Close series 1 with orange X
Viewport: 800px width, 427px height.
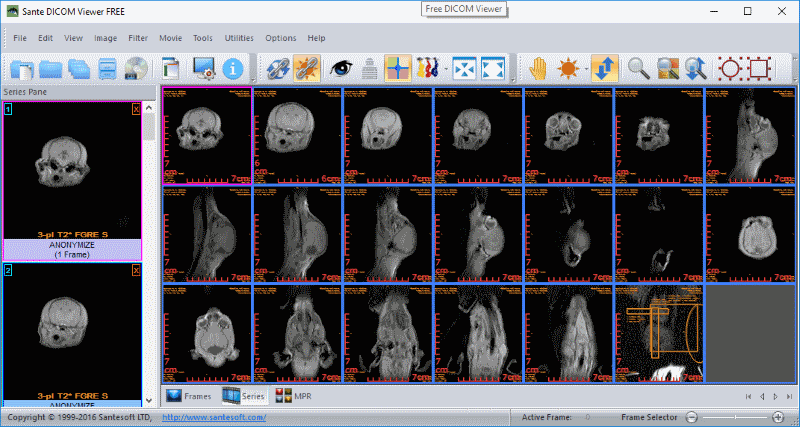tap(136, 109)
